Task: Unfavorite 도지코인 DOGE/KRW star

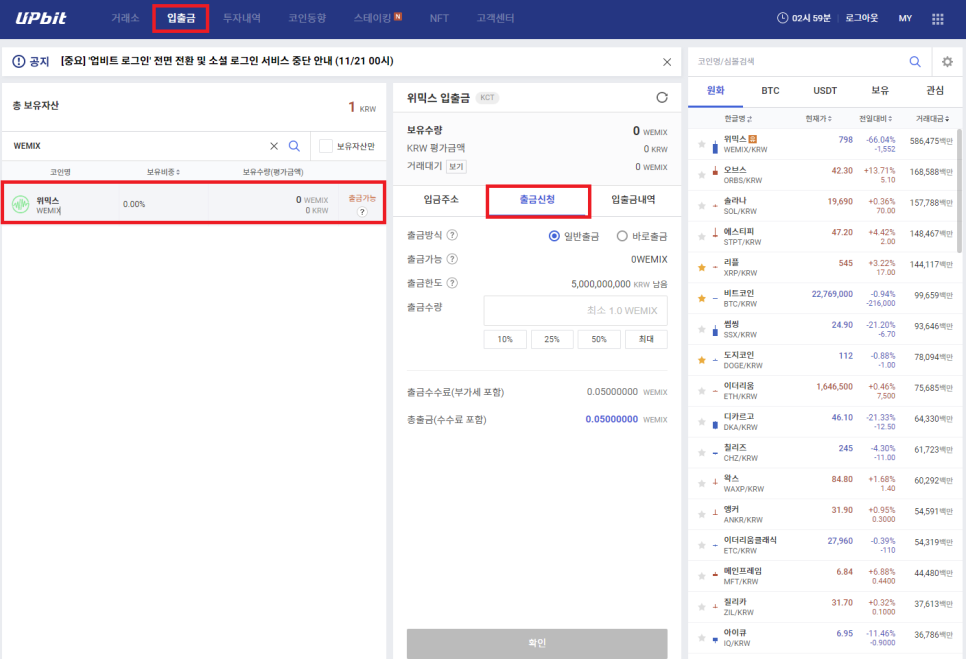Action: pyautogui.click(x=701, y=360)
